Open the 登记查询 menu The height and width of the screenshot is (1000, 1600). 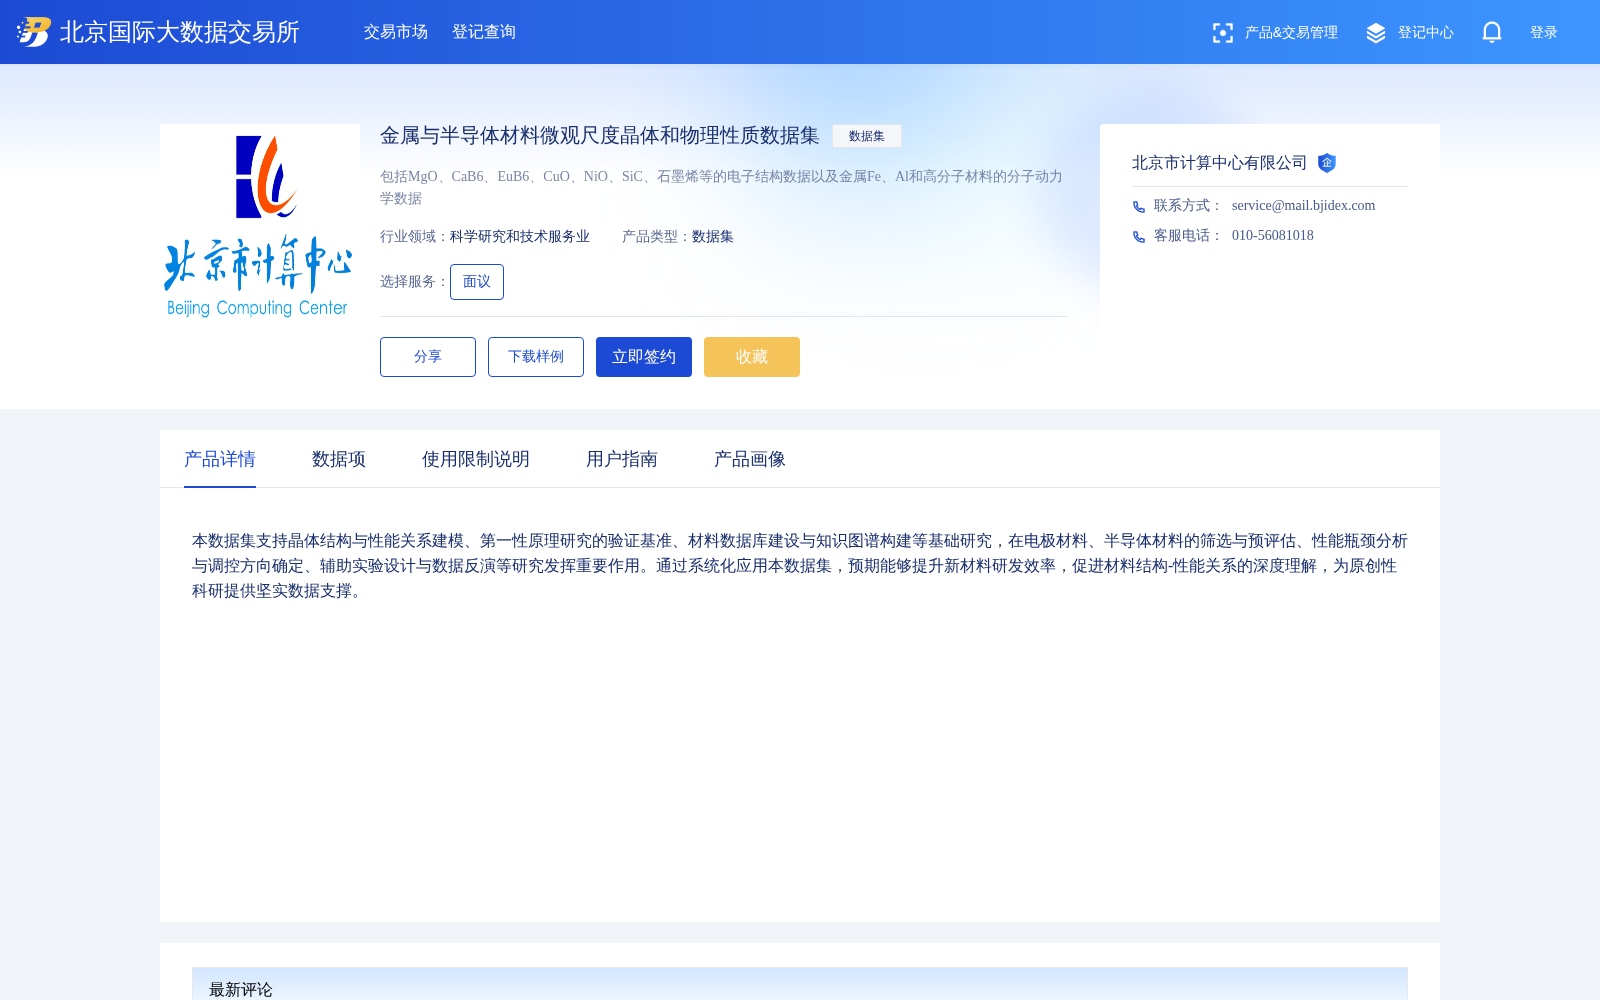(x=484, y=32)
